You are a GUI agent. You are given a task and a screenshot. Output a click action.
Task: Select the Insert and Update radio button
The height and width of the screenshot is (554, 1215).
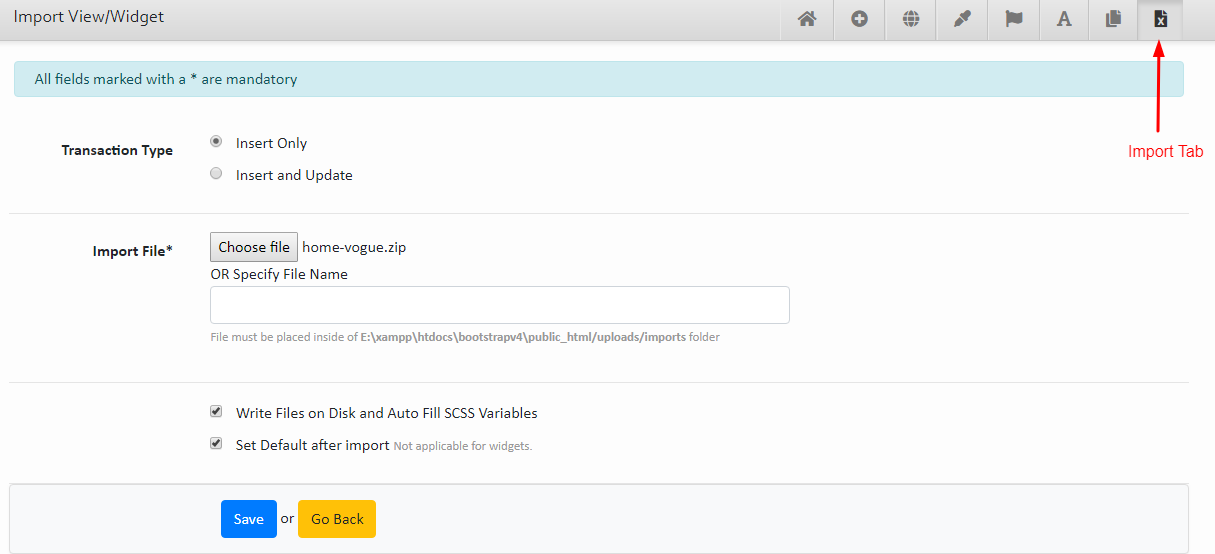click(x=216, y=173)
